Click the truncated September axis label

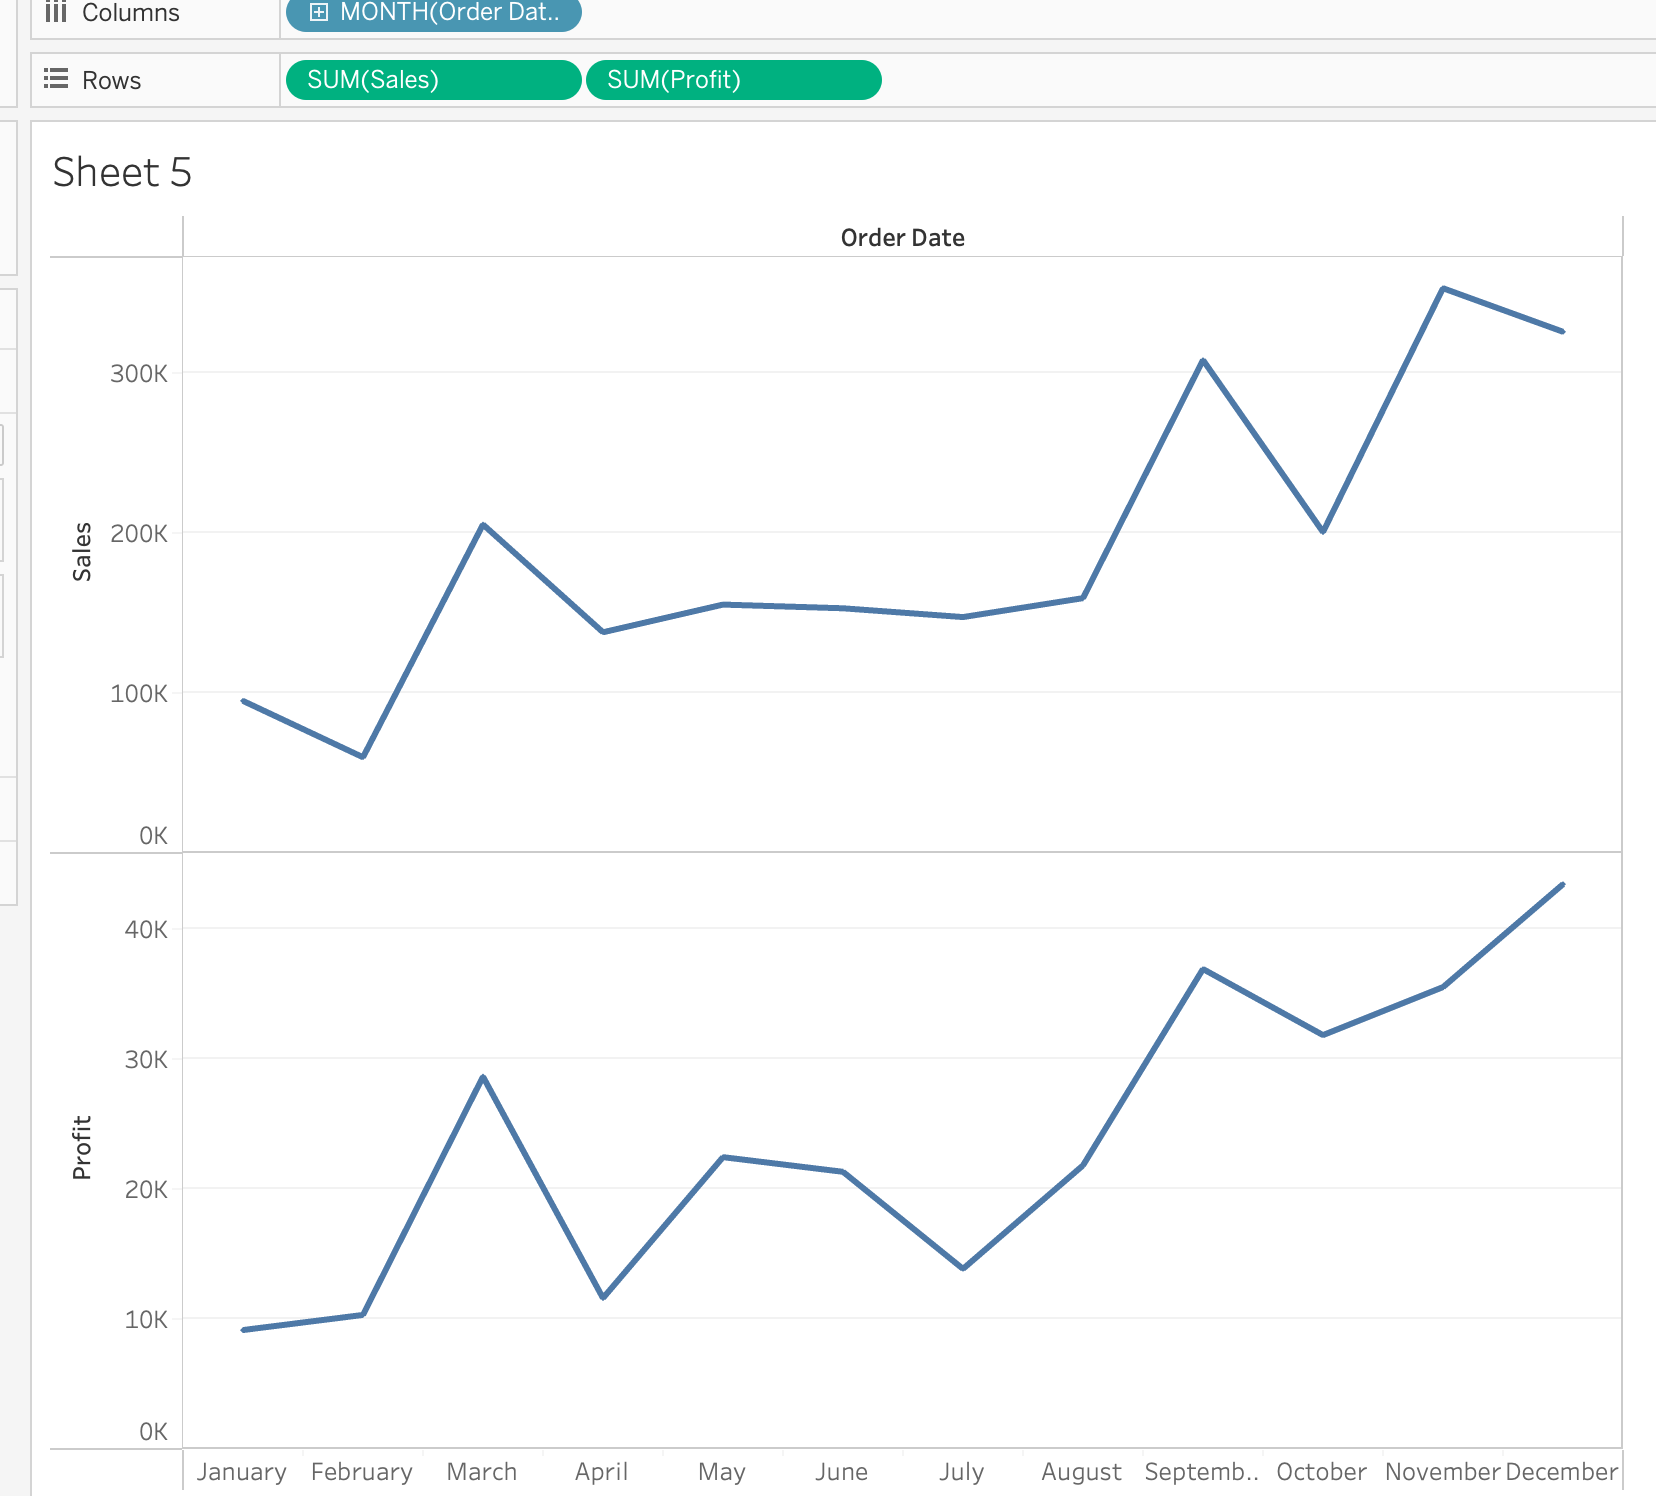click(x=1201, y=1472)
